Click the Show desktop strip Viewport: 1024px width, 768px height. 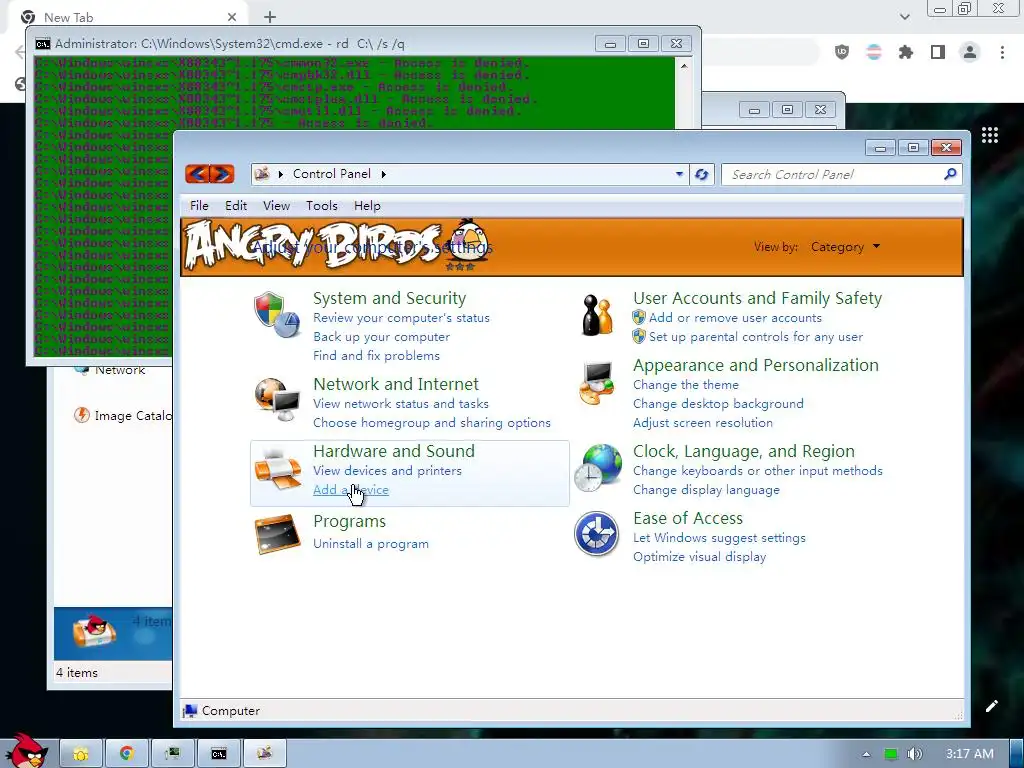pyautogui.click(x=1017, y=754)
